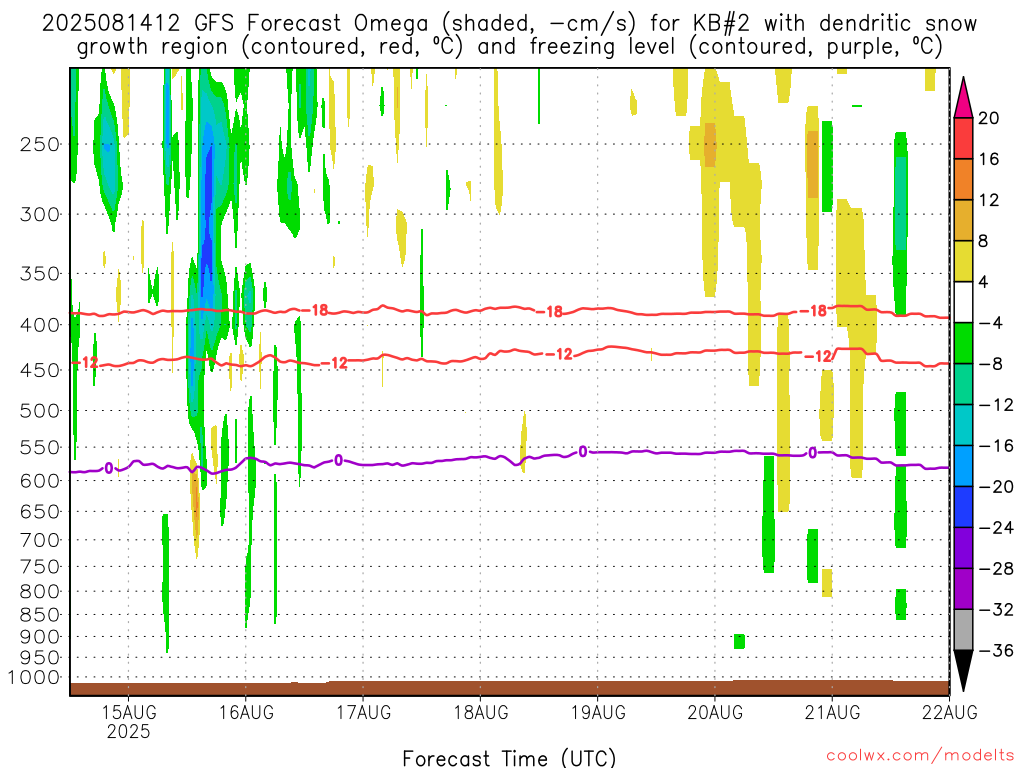This screenshot has width=1024, height=768.
Task: Click the small green square near 950 level
Action: click(739, 641)
